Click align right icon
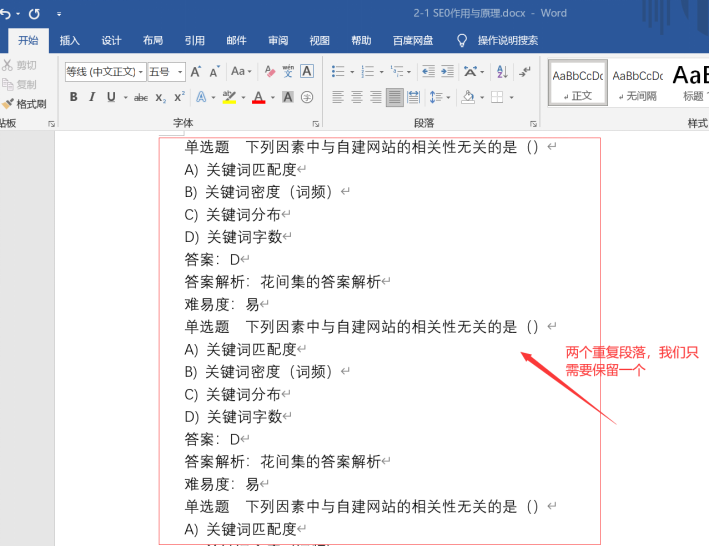Screen dimensions: 709x547 point(376,97)
